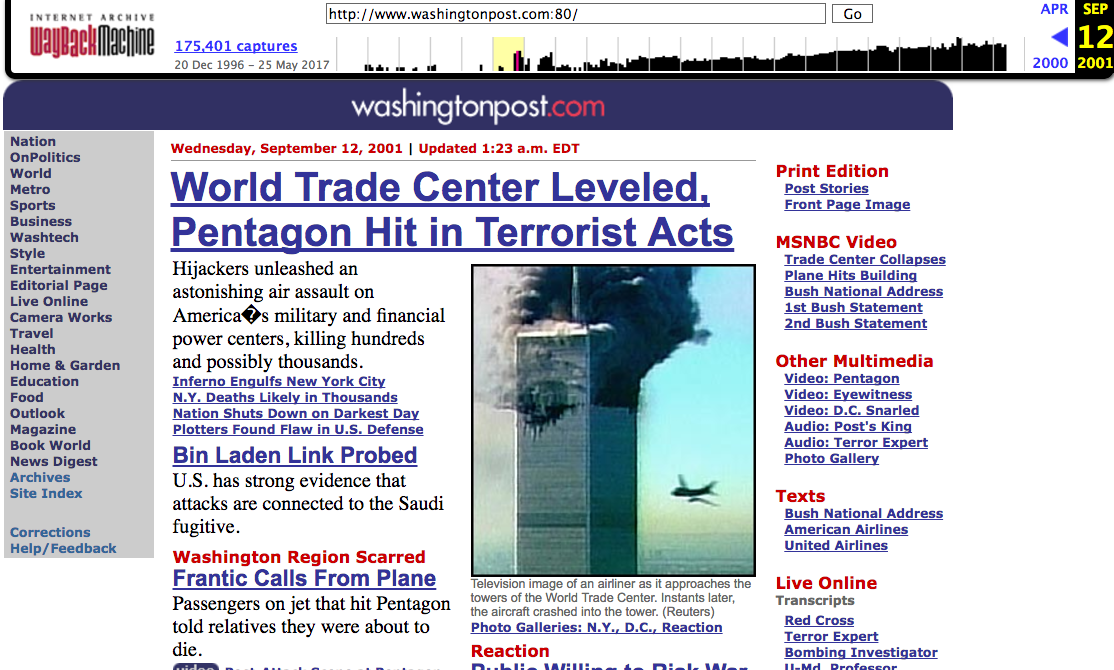Open the United Airlines text

point(836,546)
